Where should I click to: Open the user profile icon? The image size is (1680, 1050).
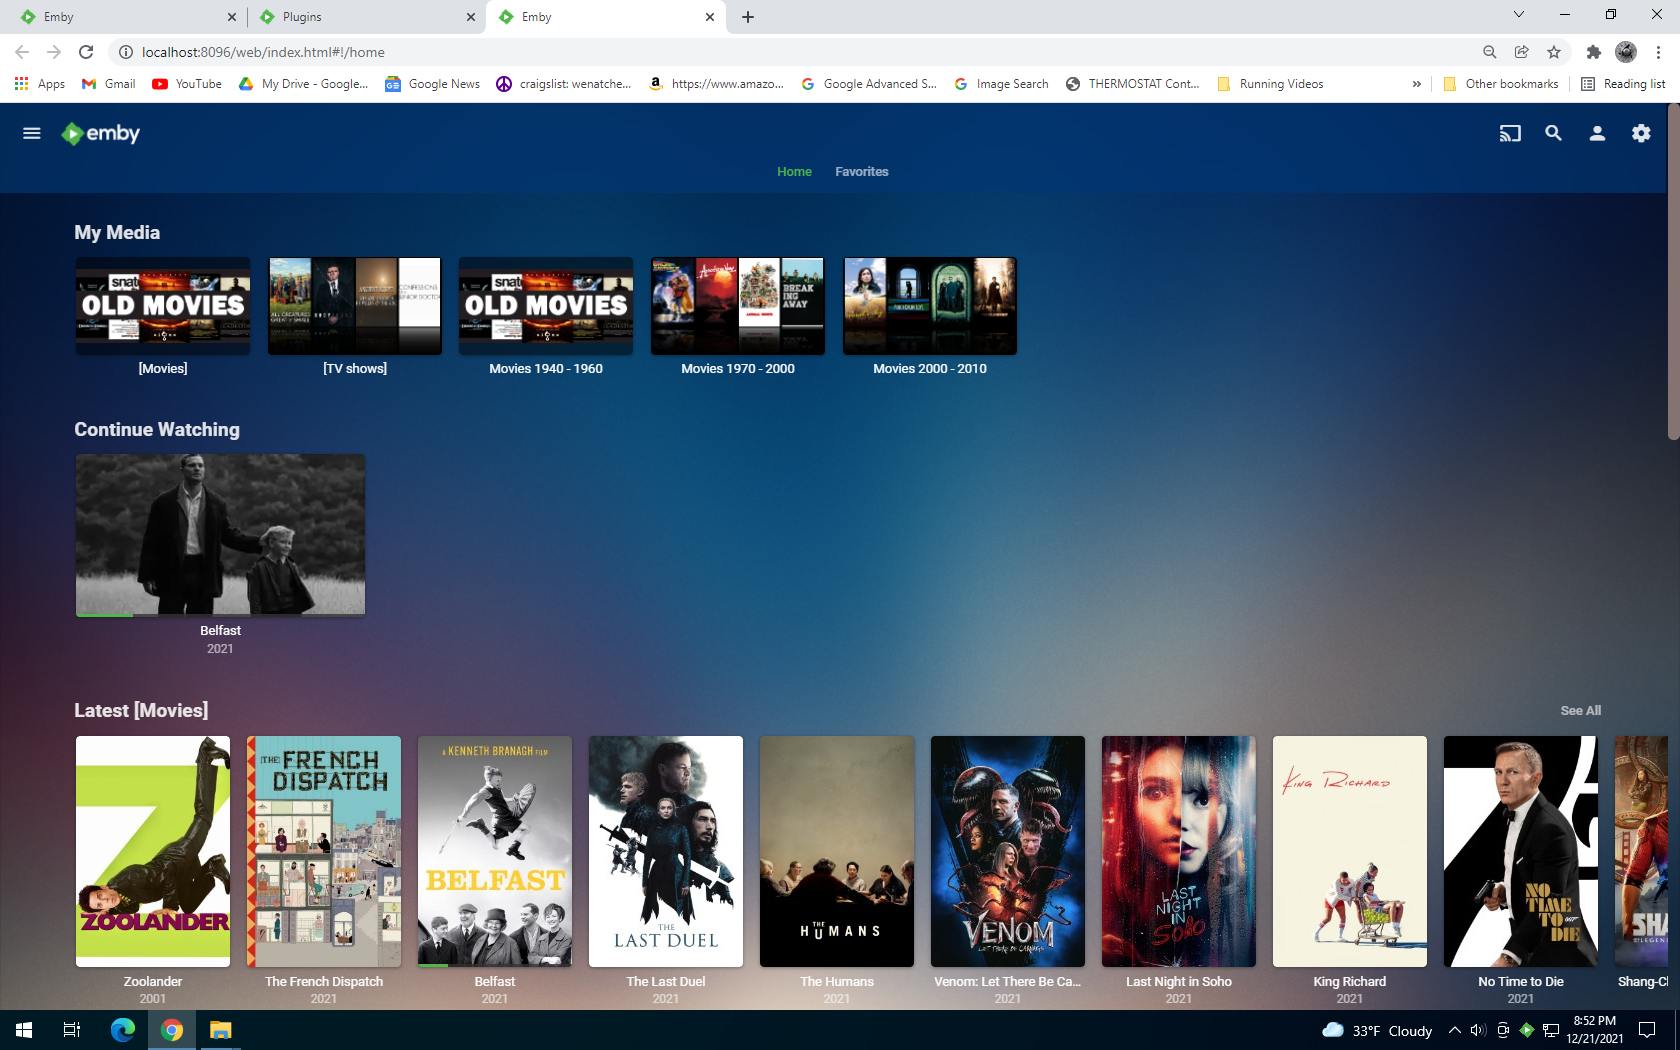(1597, 133)
